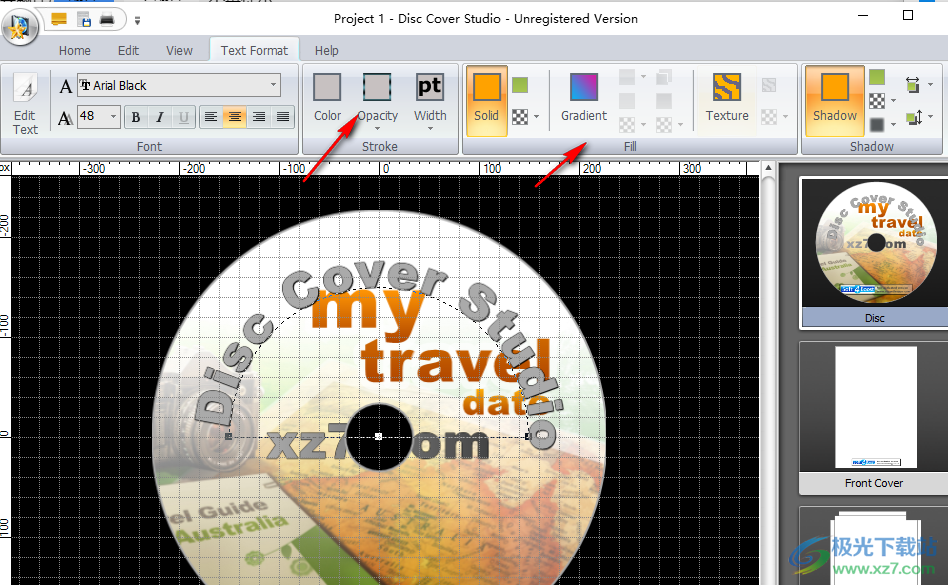Switch to the View ribbon tab
This screenshot has height=585, width=948.
click(x=180, y=51)
